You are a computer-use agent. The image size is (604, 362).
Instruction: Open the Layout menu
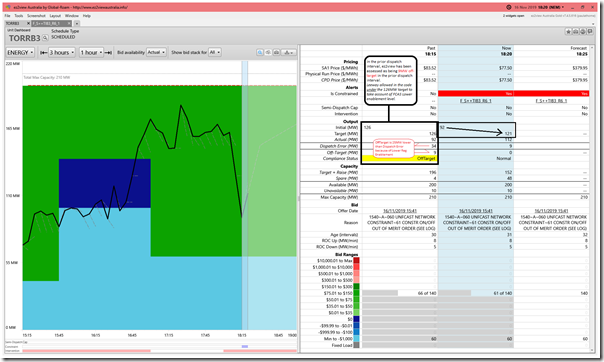(x=55, y=16)
